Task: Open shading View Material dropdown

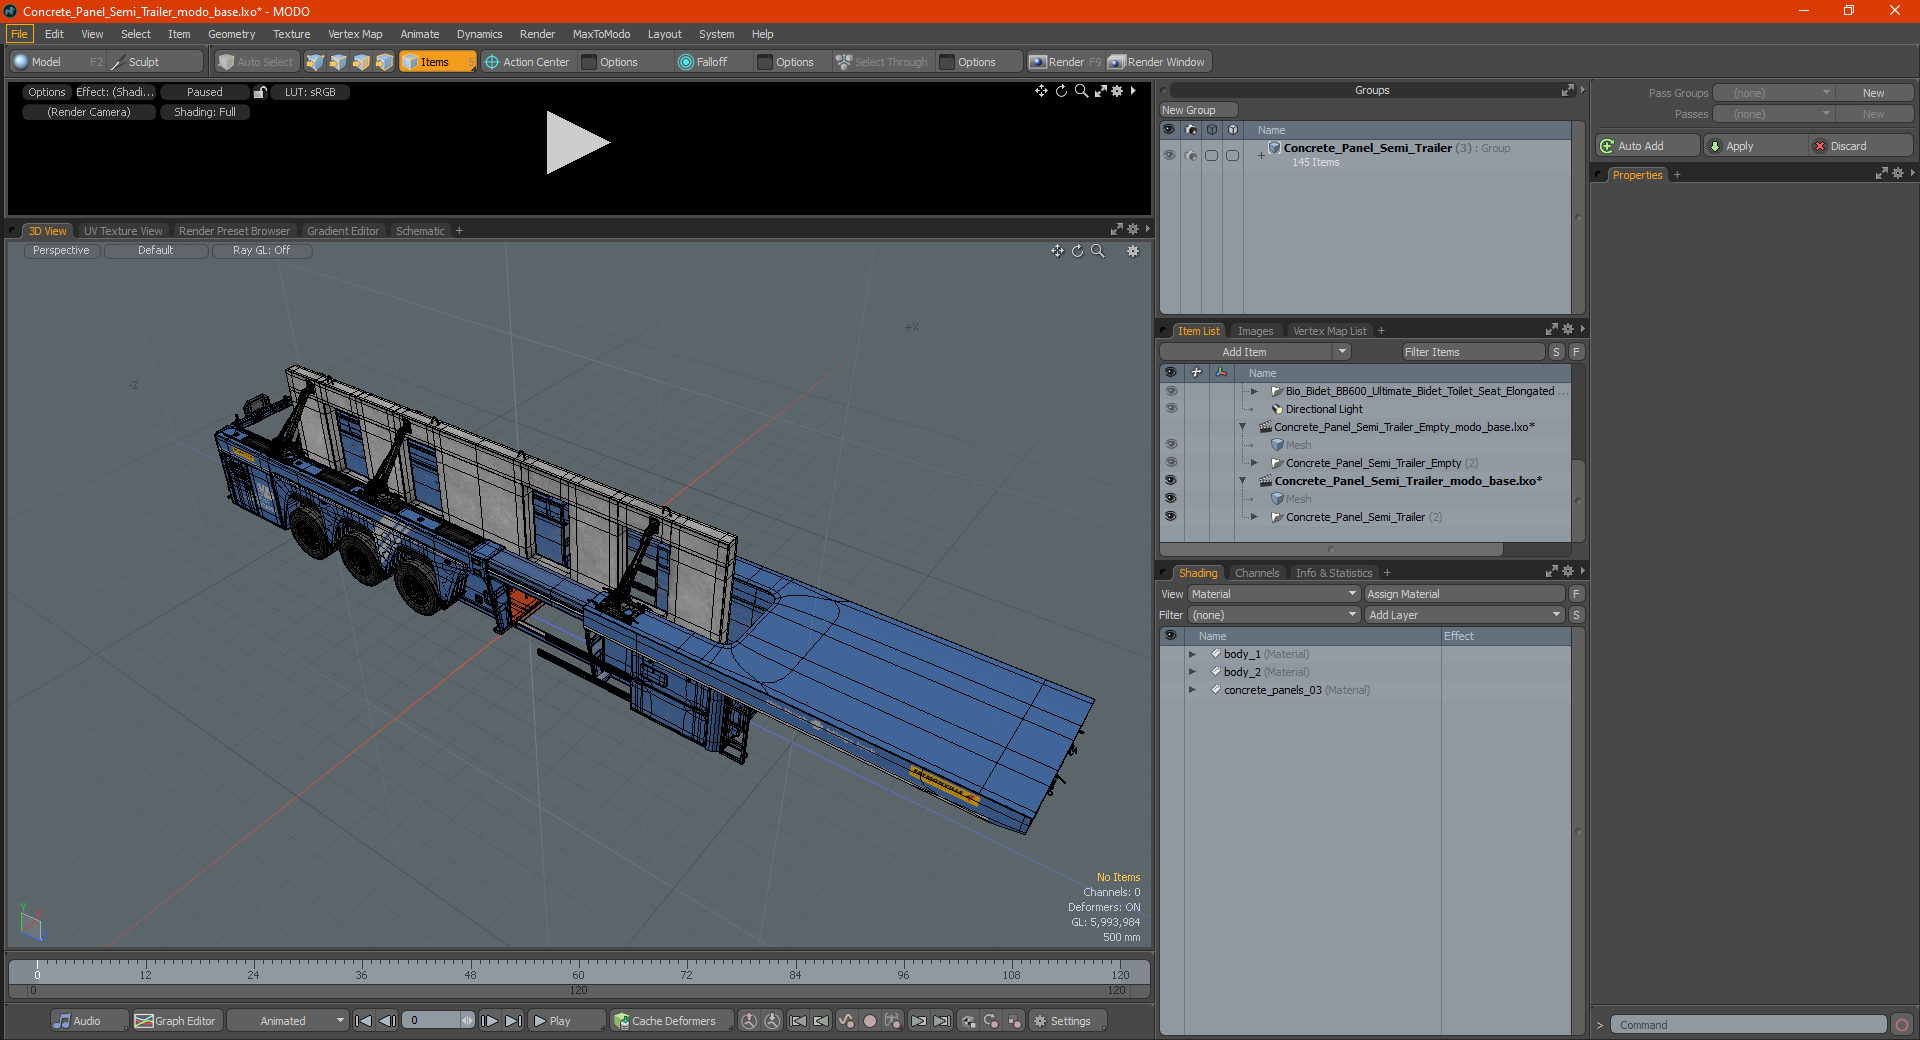Action: click(x=1273, y=594)
